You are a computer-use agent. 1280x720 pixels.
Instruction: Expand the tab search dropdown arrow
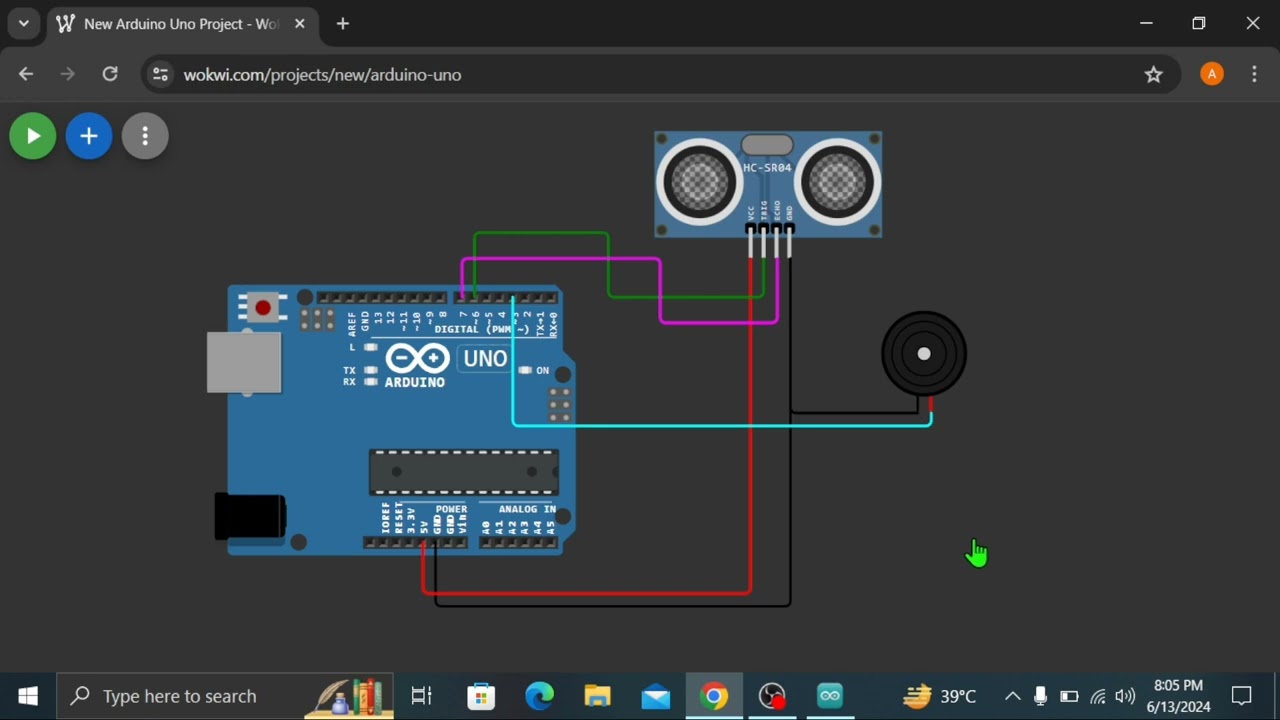23,24
